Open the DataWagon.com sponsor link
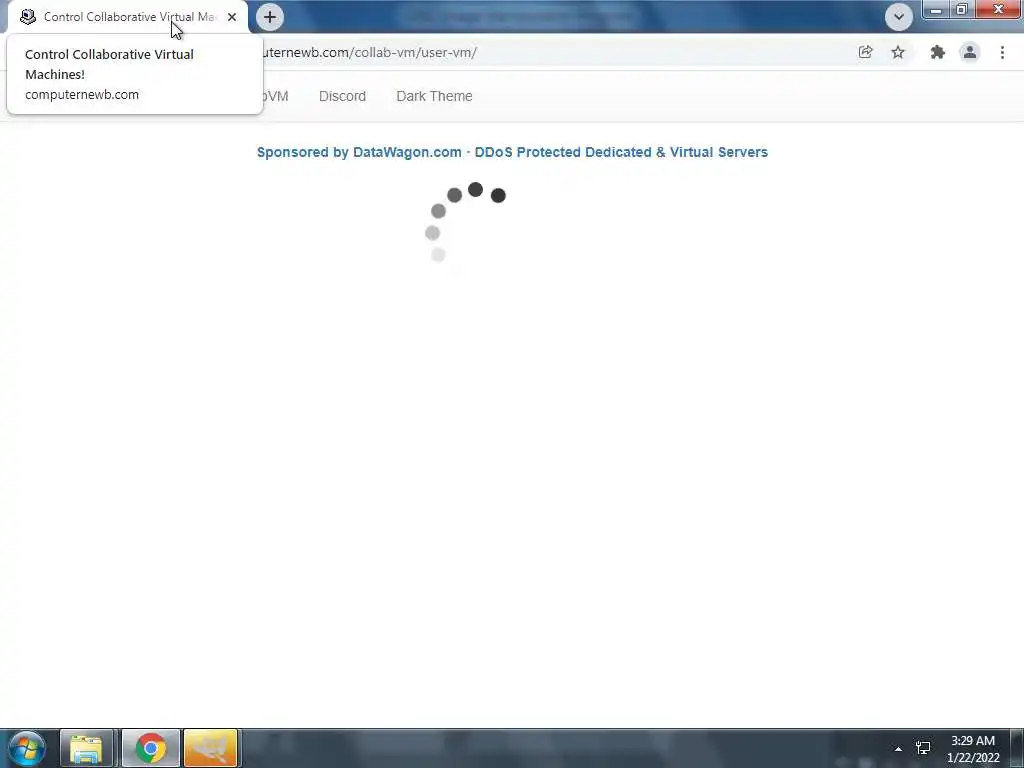The image size is (1024, 768). point(512,152)
